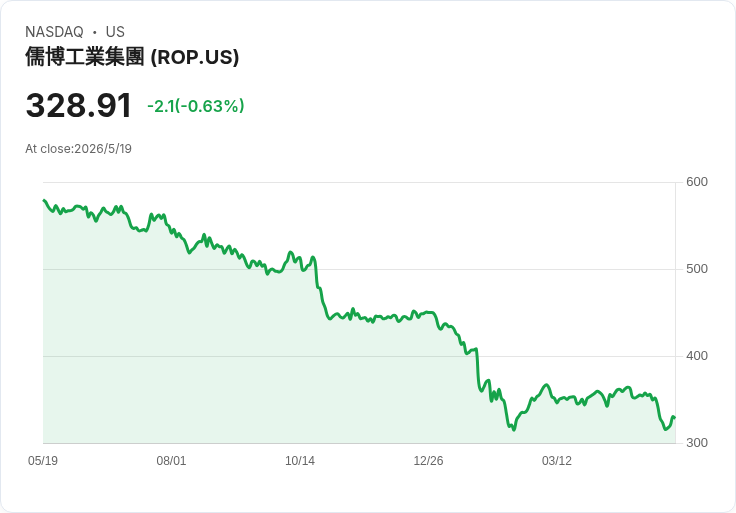The image size is (736, 513).
Task: Click the lowest dip of the chart line near 315
Action: pyautogui.click(x=514, y=429)
